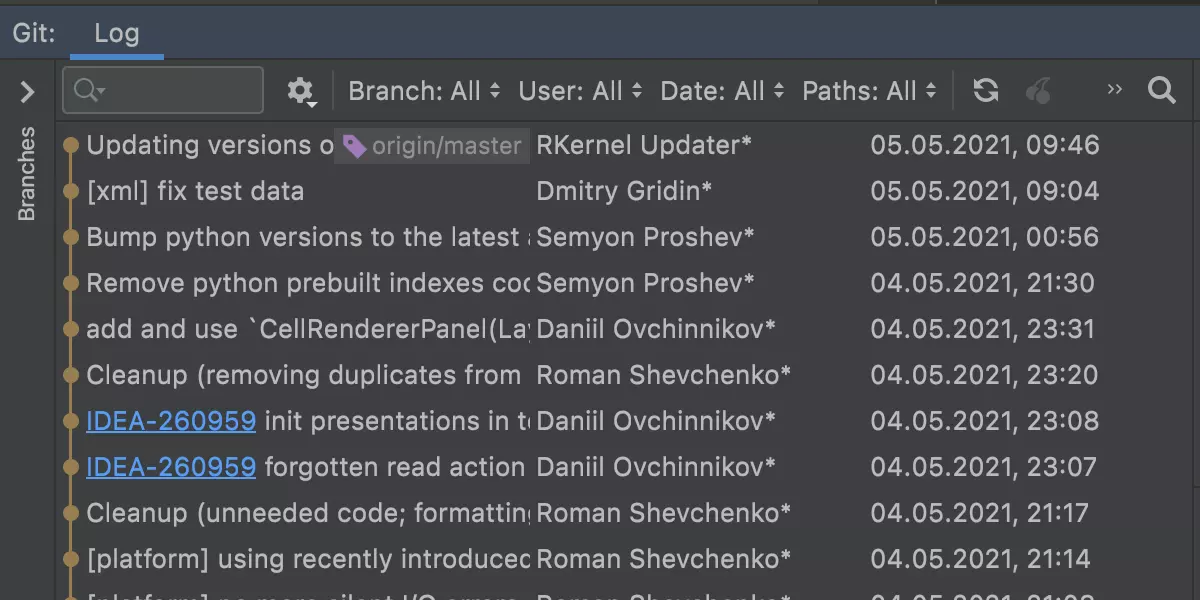
Task: Open the Branch: All filter dropdown
Action: 424,91
